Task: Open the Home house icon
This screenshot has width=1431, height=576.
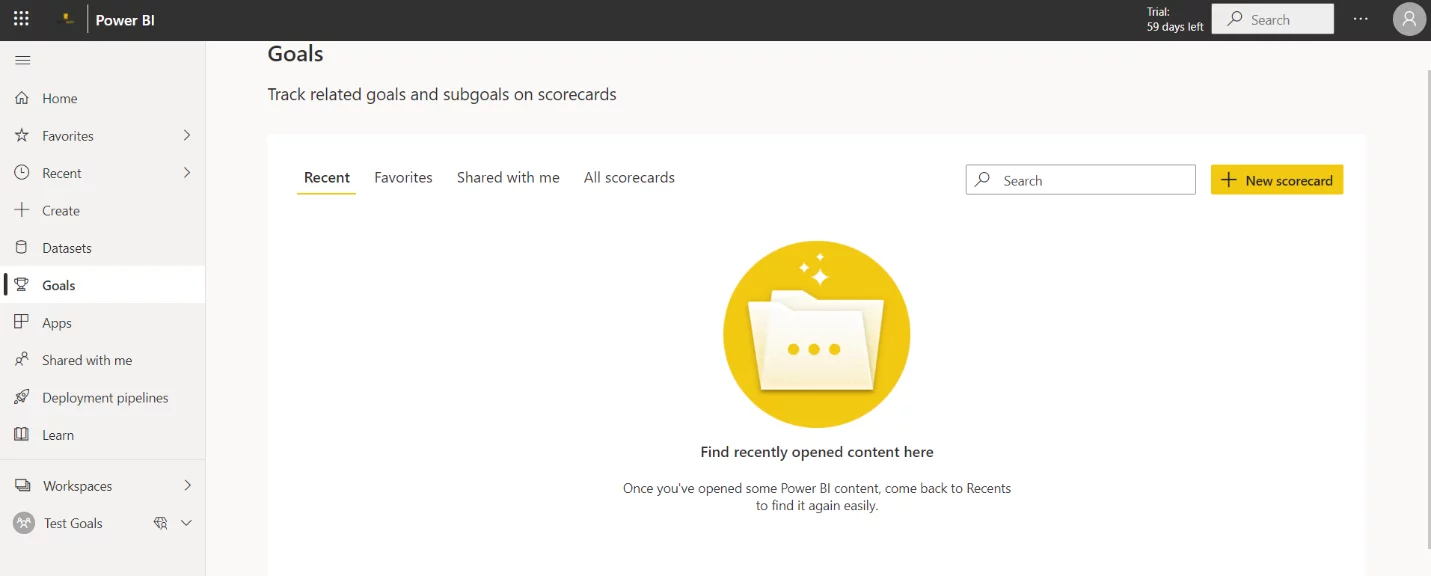Action: [22, 98]
